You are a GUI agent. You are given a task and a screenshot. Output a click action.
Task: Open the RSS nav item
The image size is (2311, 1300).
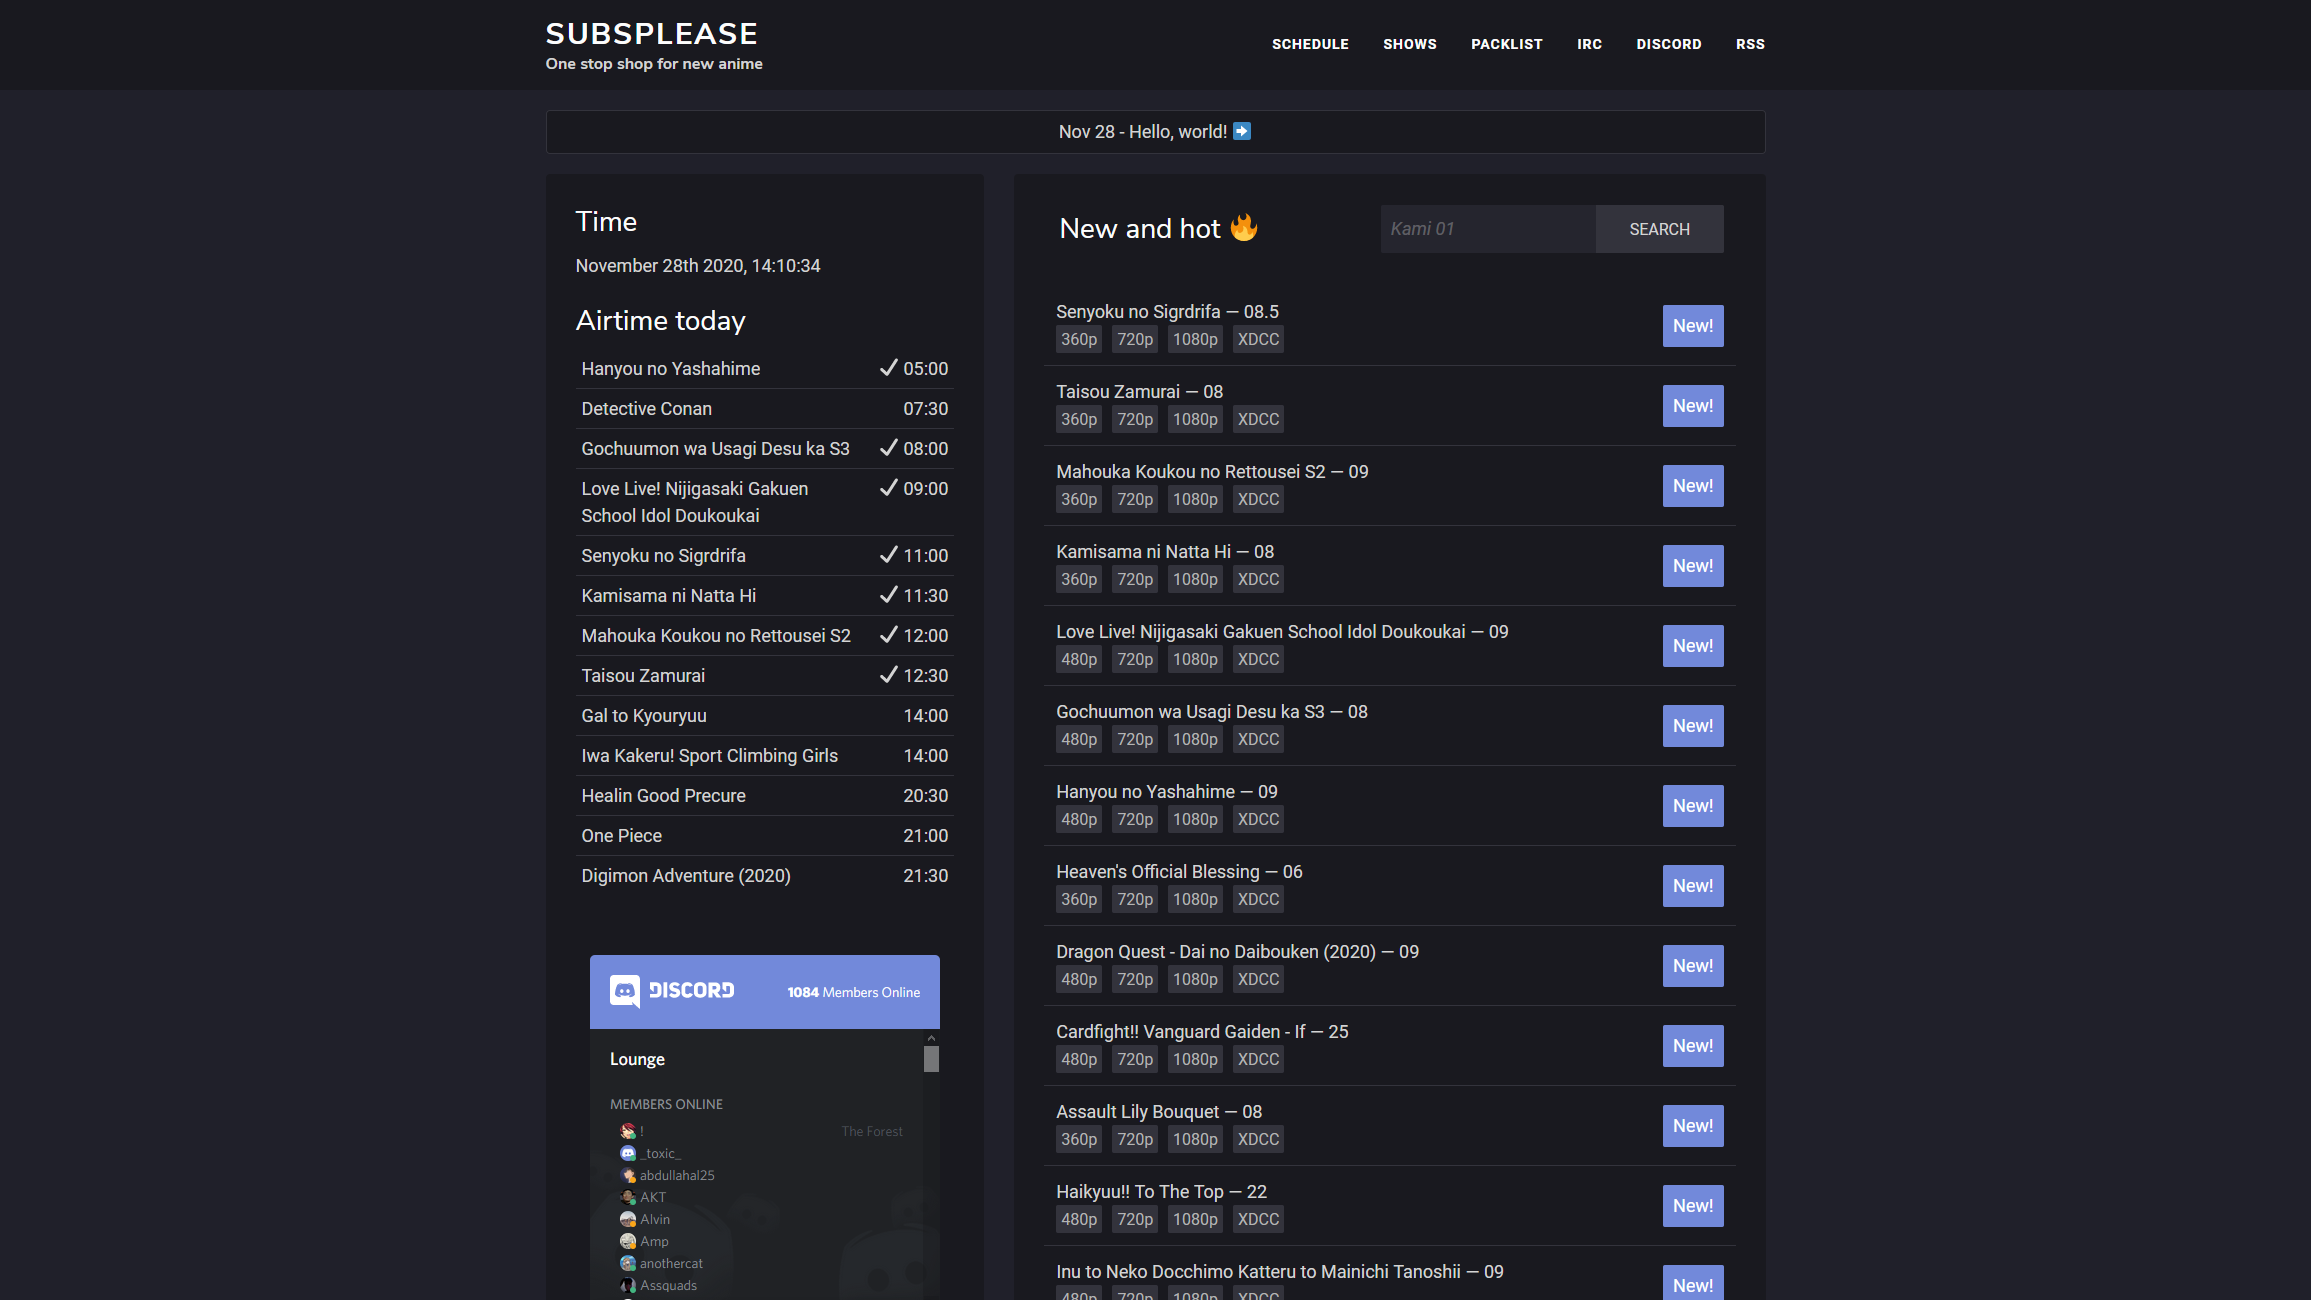[1750, 44]
